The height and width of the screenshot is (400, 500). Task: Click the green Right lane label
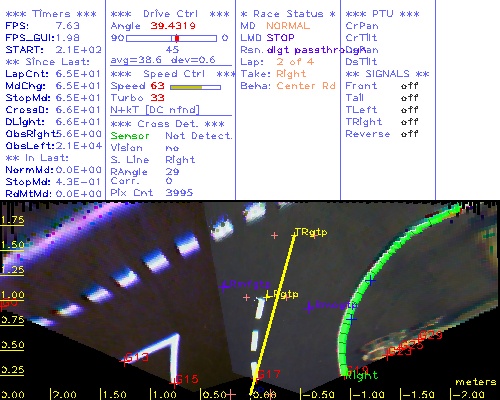point(362,376)
